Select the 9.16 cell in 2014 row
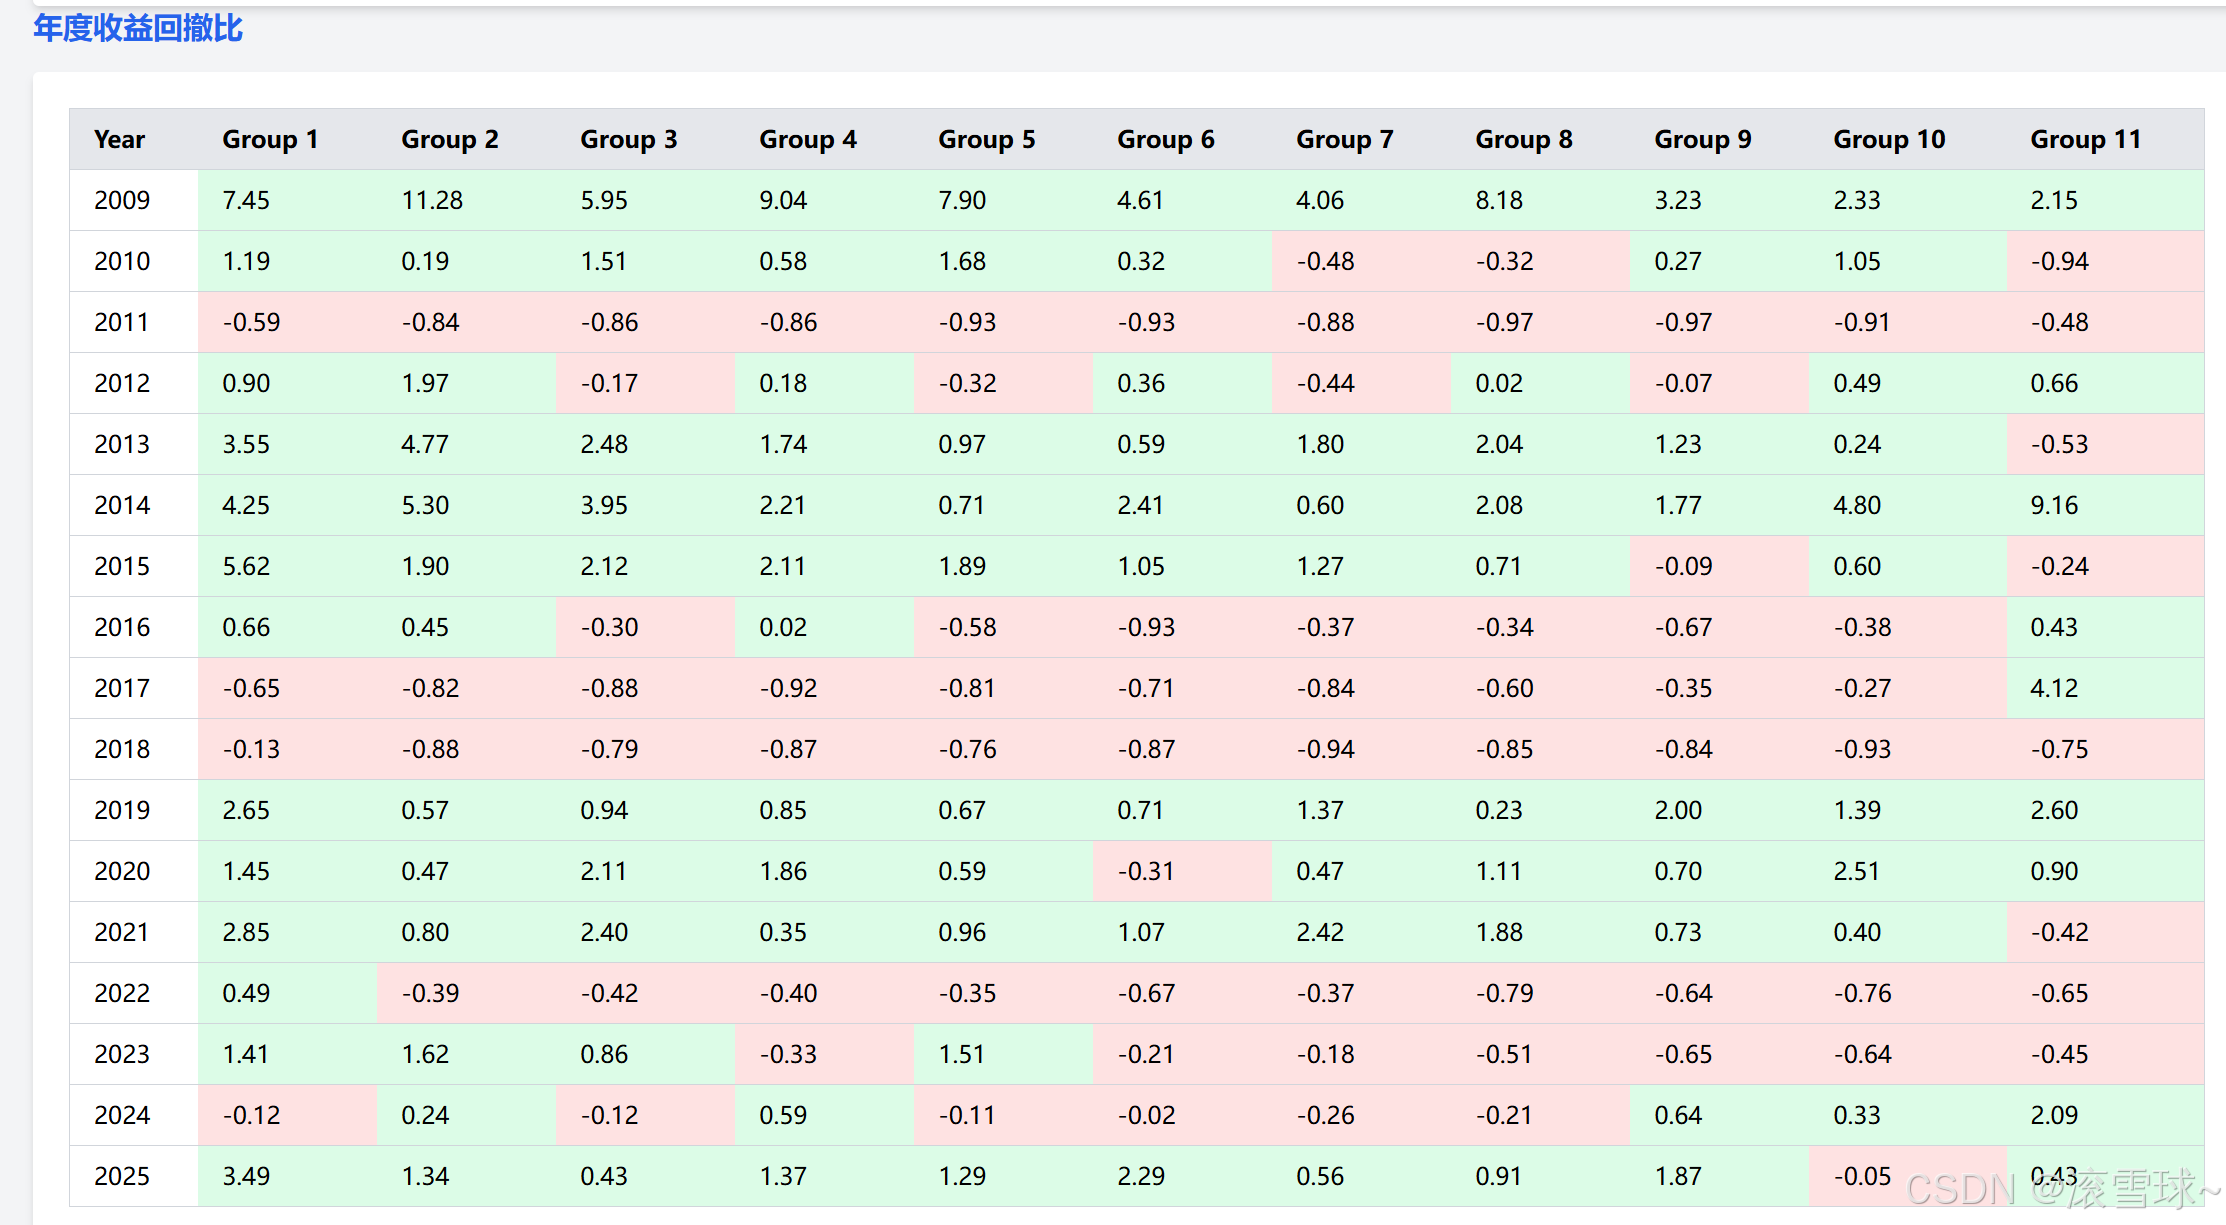 2054,505
